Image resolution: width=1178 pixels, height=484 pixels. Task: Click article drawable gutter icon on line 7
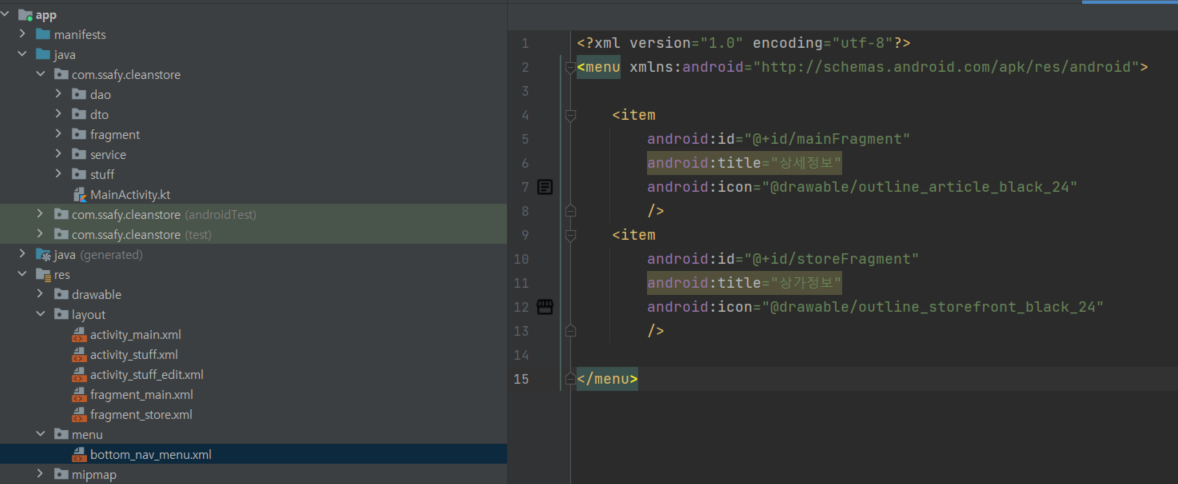click(x=545, y=187)
